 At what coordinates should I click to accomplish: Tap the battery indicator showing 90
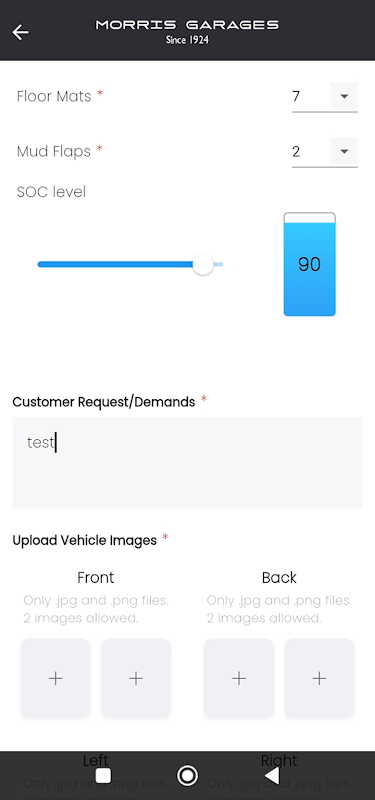point(310,264)
